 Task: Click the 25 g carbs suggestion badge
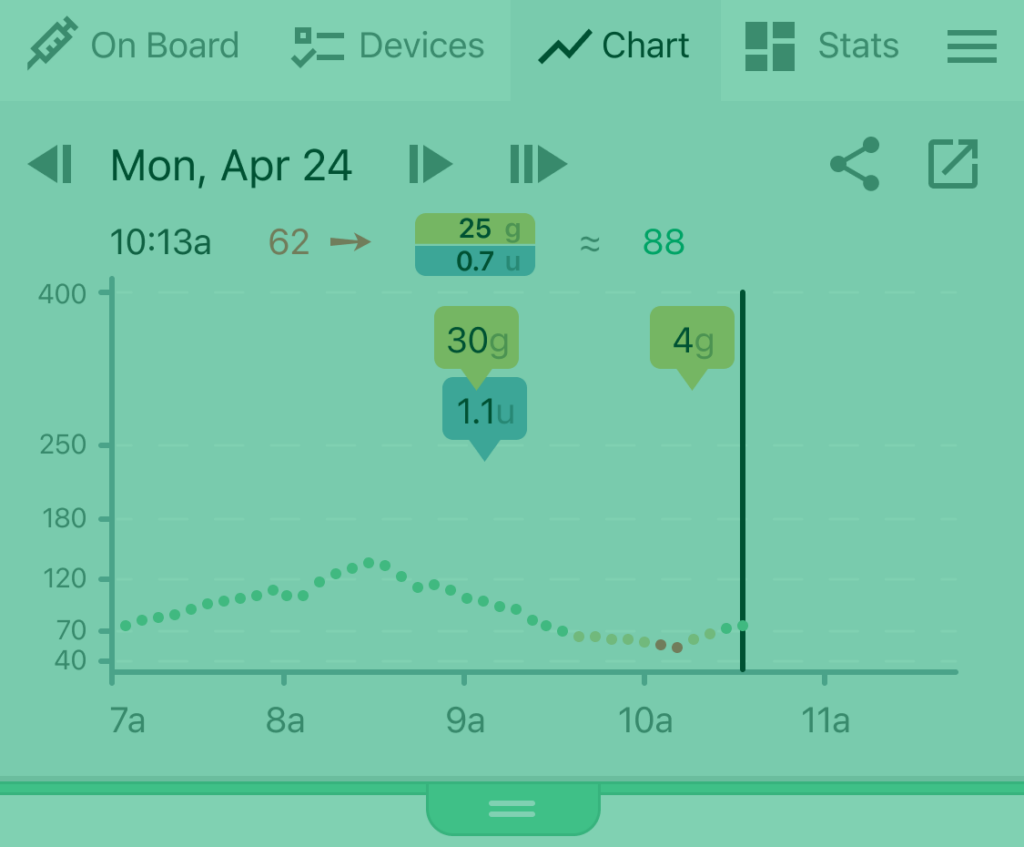tap(475, 229)
